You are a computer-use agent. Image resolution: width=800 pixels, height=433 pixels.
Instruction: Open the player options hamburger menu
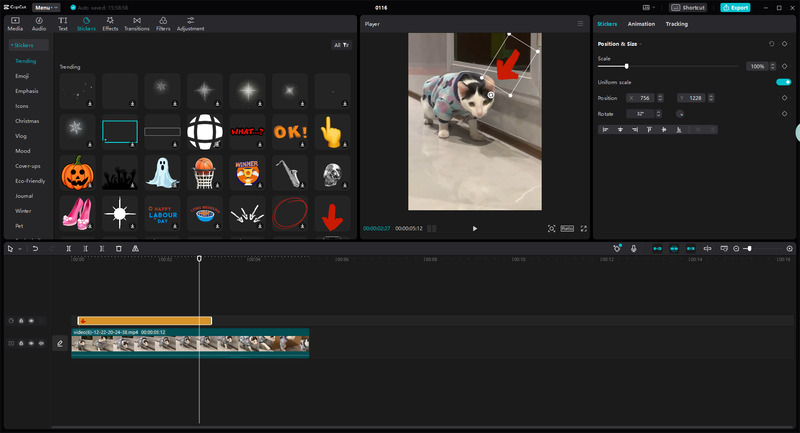click(x=579, y=23)
